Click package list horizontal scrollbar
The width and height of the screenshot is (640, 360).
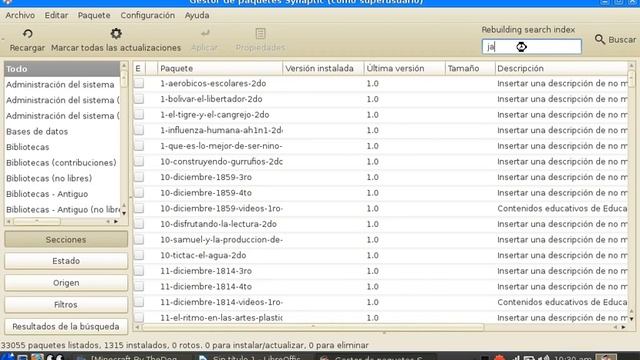coord(313,327)
